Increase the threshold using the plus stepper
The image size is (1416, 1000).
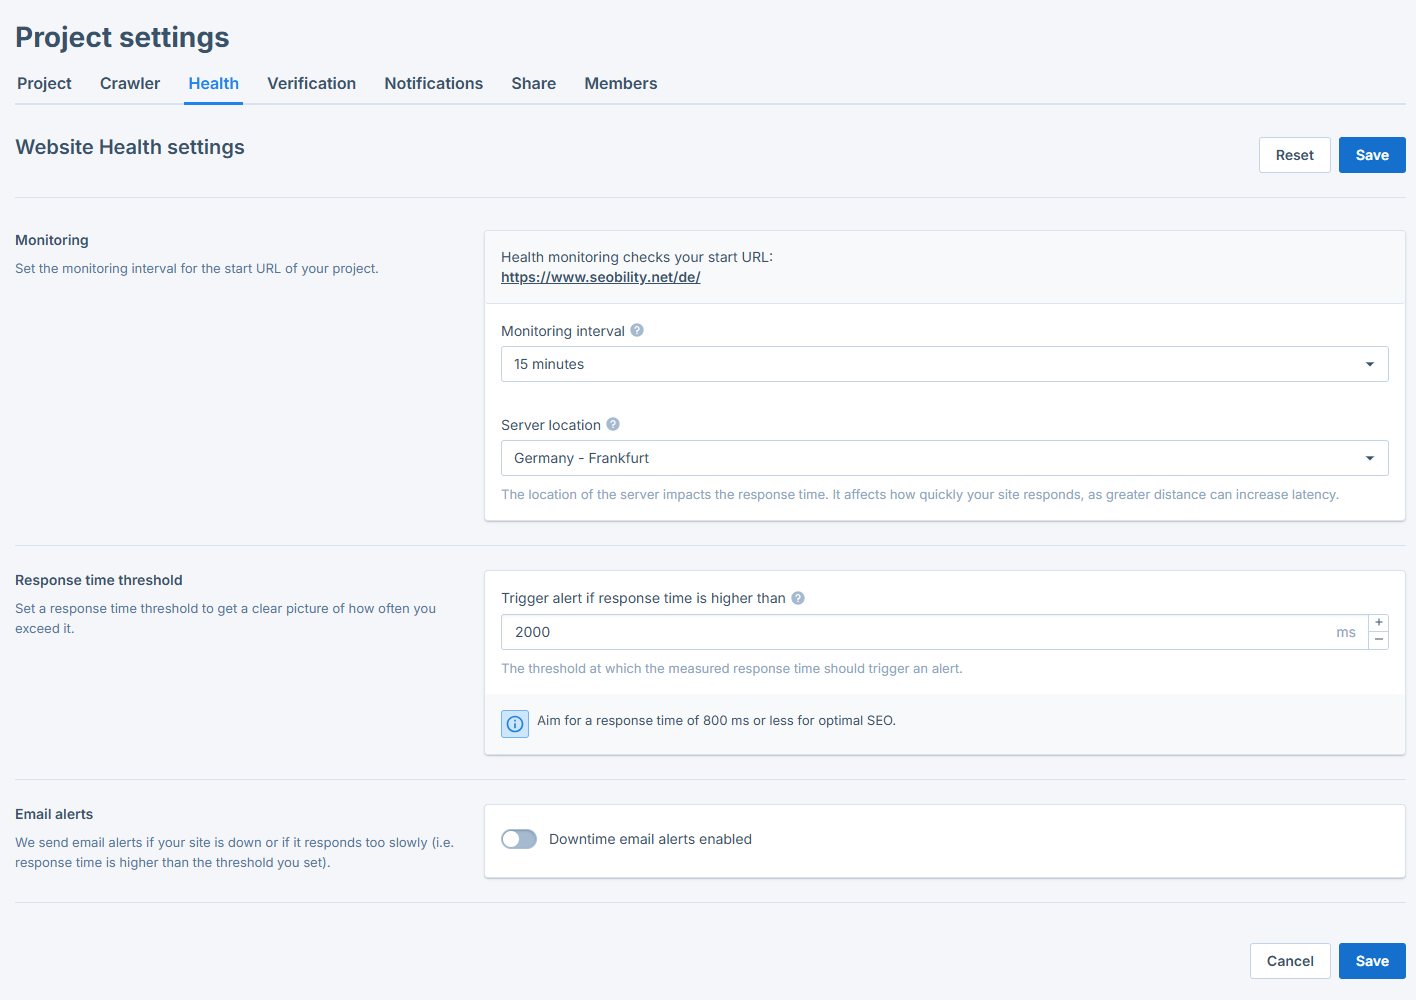[x=1378, y=623]
